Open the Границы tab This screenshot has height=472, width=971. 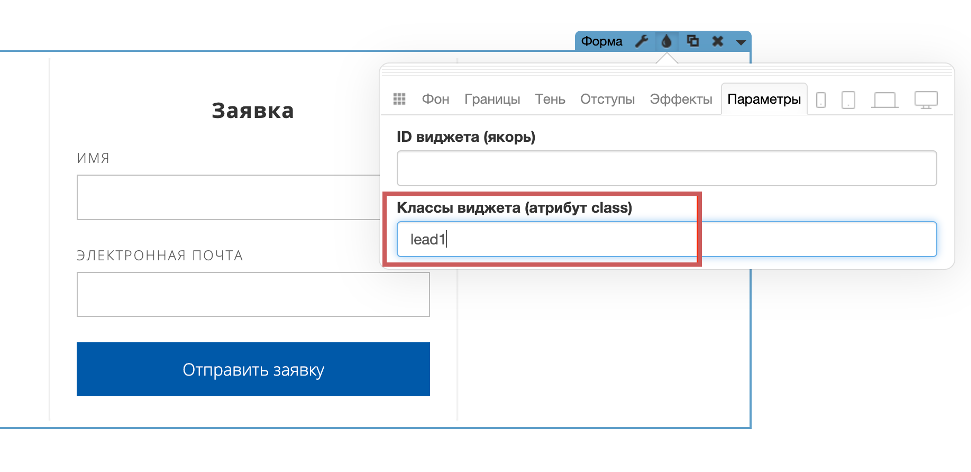[x=492, y=99]
